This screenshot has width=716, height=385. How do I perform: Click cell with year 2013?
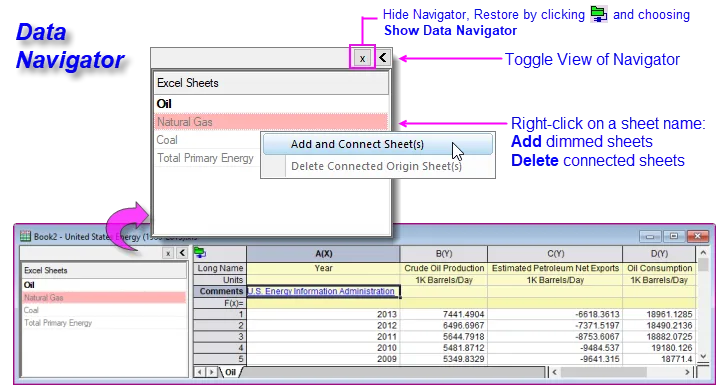tap(323, 314)
